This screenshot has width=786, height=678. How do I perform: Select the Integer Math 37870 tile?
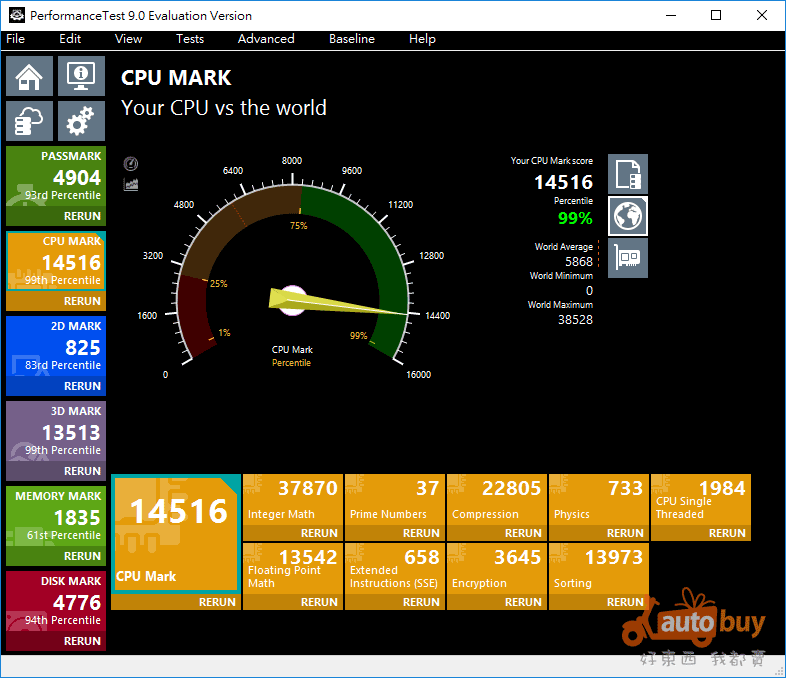pyautogui.click(x=293, y=500)
